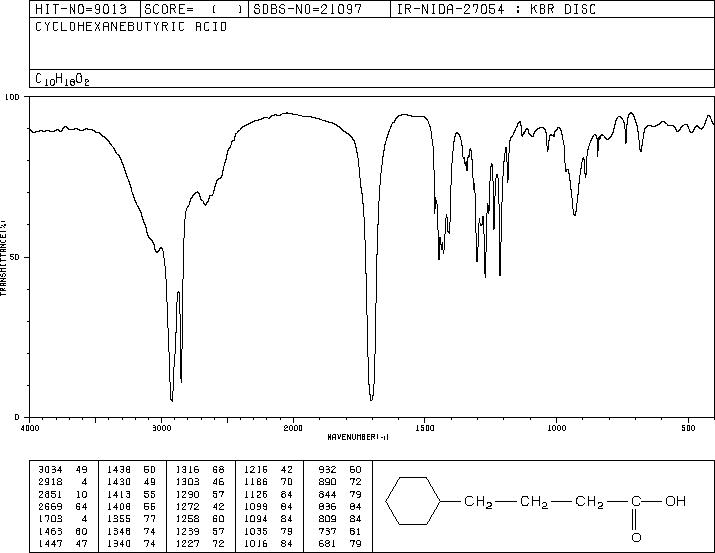Click the 1216 peak entry
Screen dimensions: 715x553
pyautogui.click(x=269, y=470)
